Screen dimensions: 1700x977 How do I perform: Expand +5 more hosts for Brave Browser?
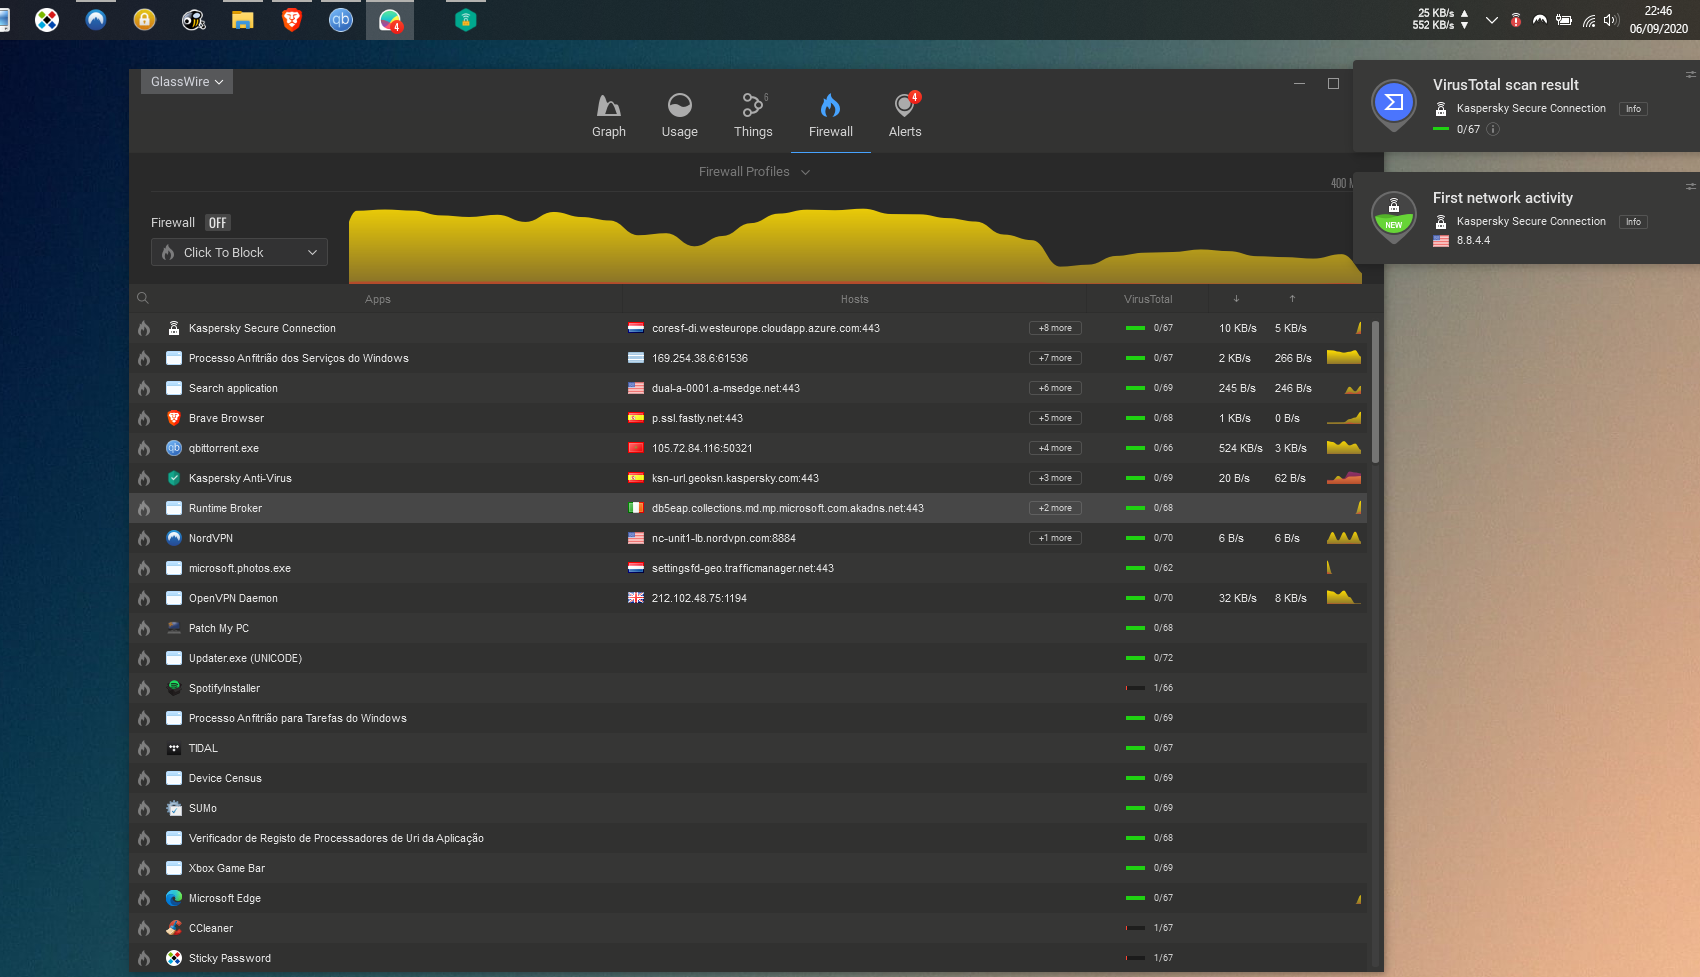[x=1055, y=418]
